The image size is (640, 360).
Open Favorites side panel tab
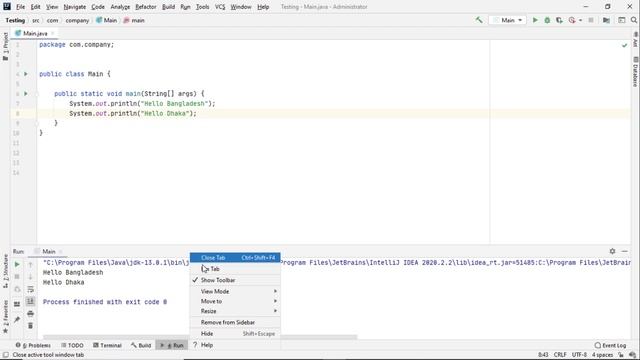point(5,317)
